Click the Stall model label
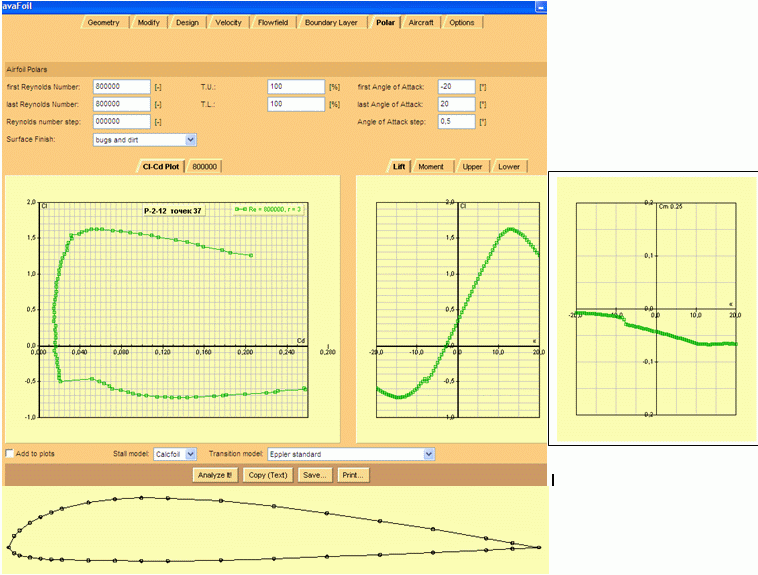Image resolution: width=758 pixels, height=575 pixels. [x=131, y=454]
